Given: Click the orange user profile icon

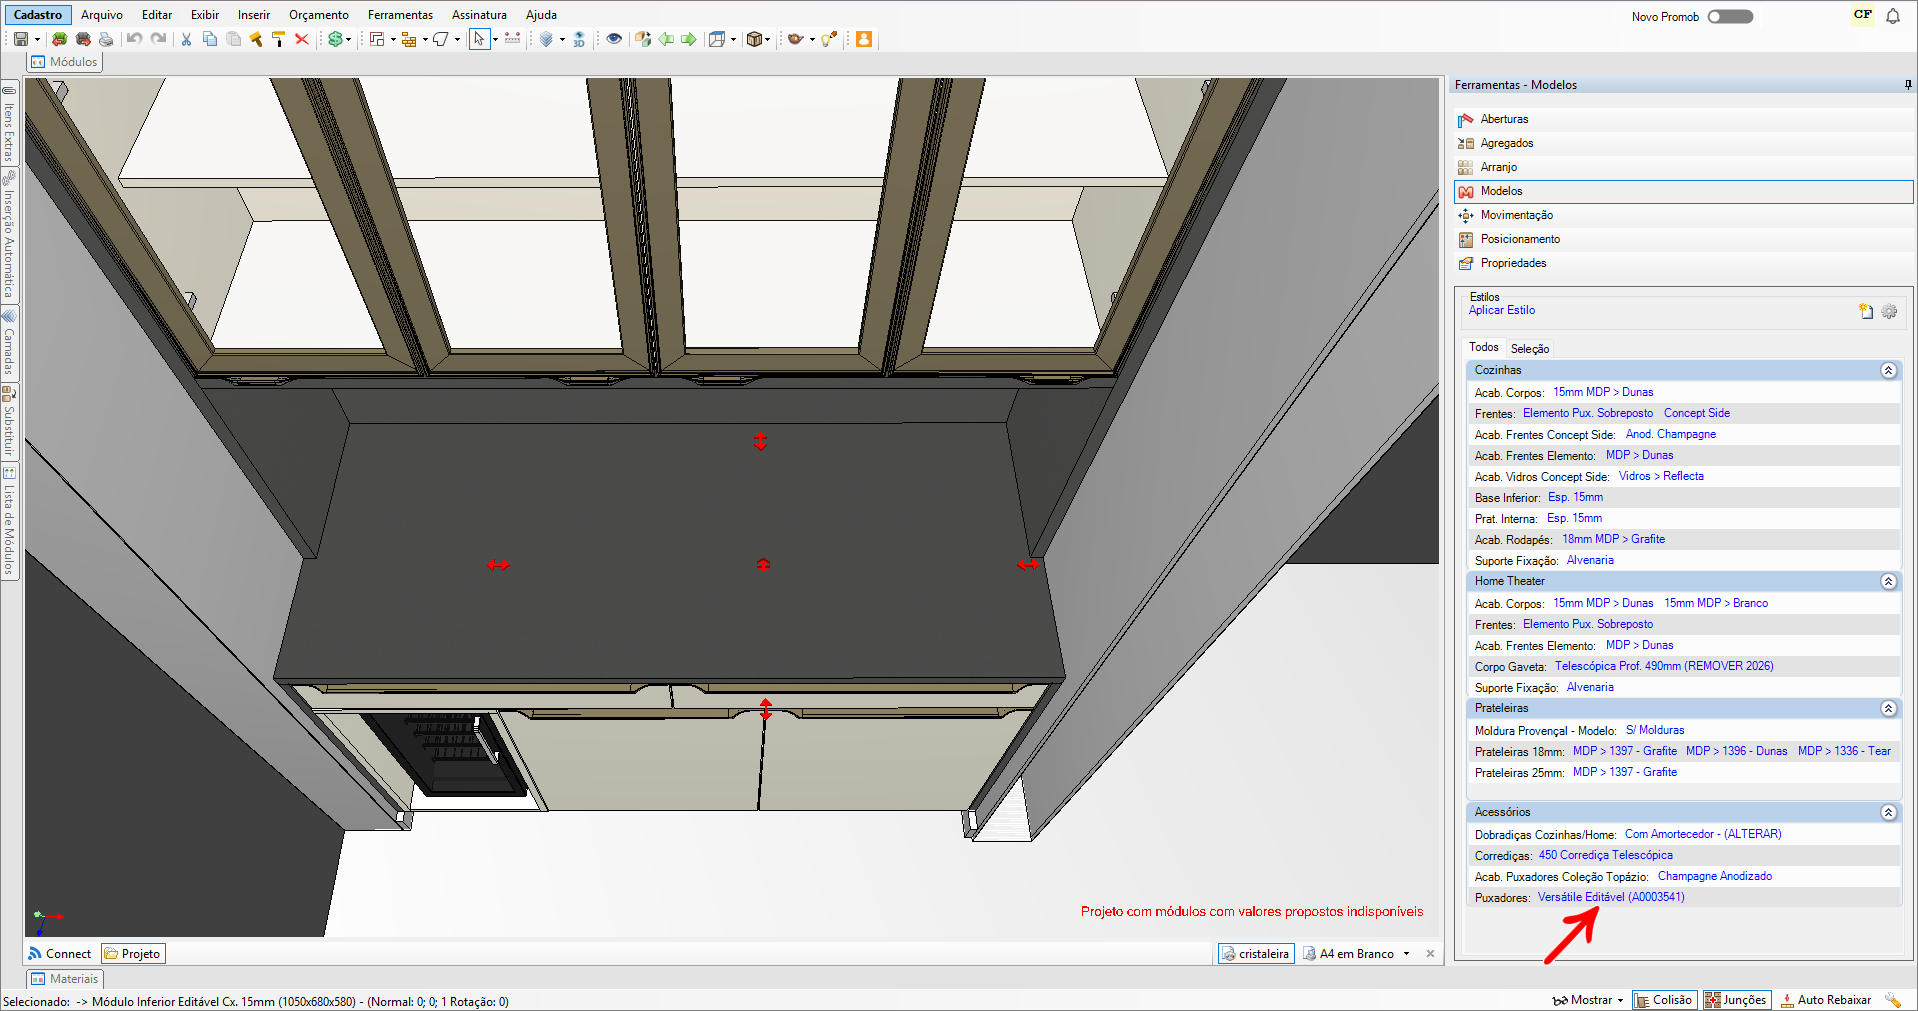Looking at the screenshot, I should click(x=864, y=39).
